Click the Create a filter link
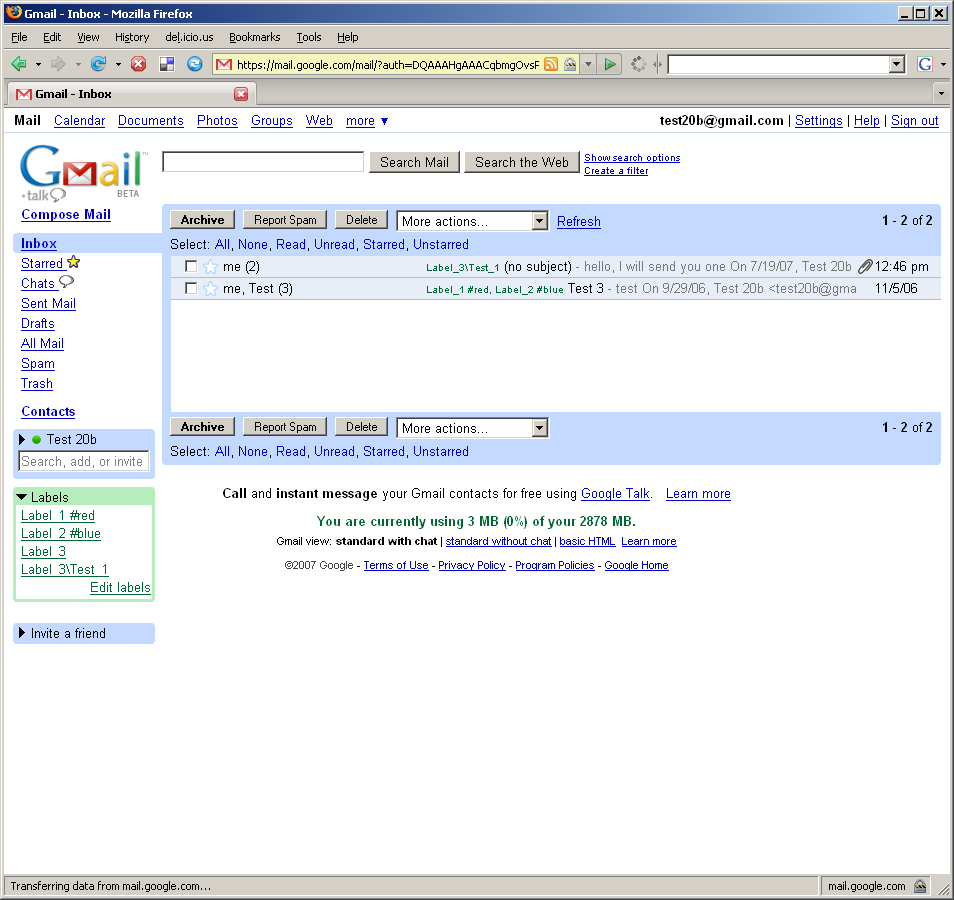The height and width of the screenshot is (900, 954). pyautogui.click(x=616, y=171)
